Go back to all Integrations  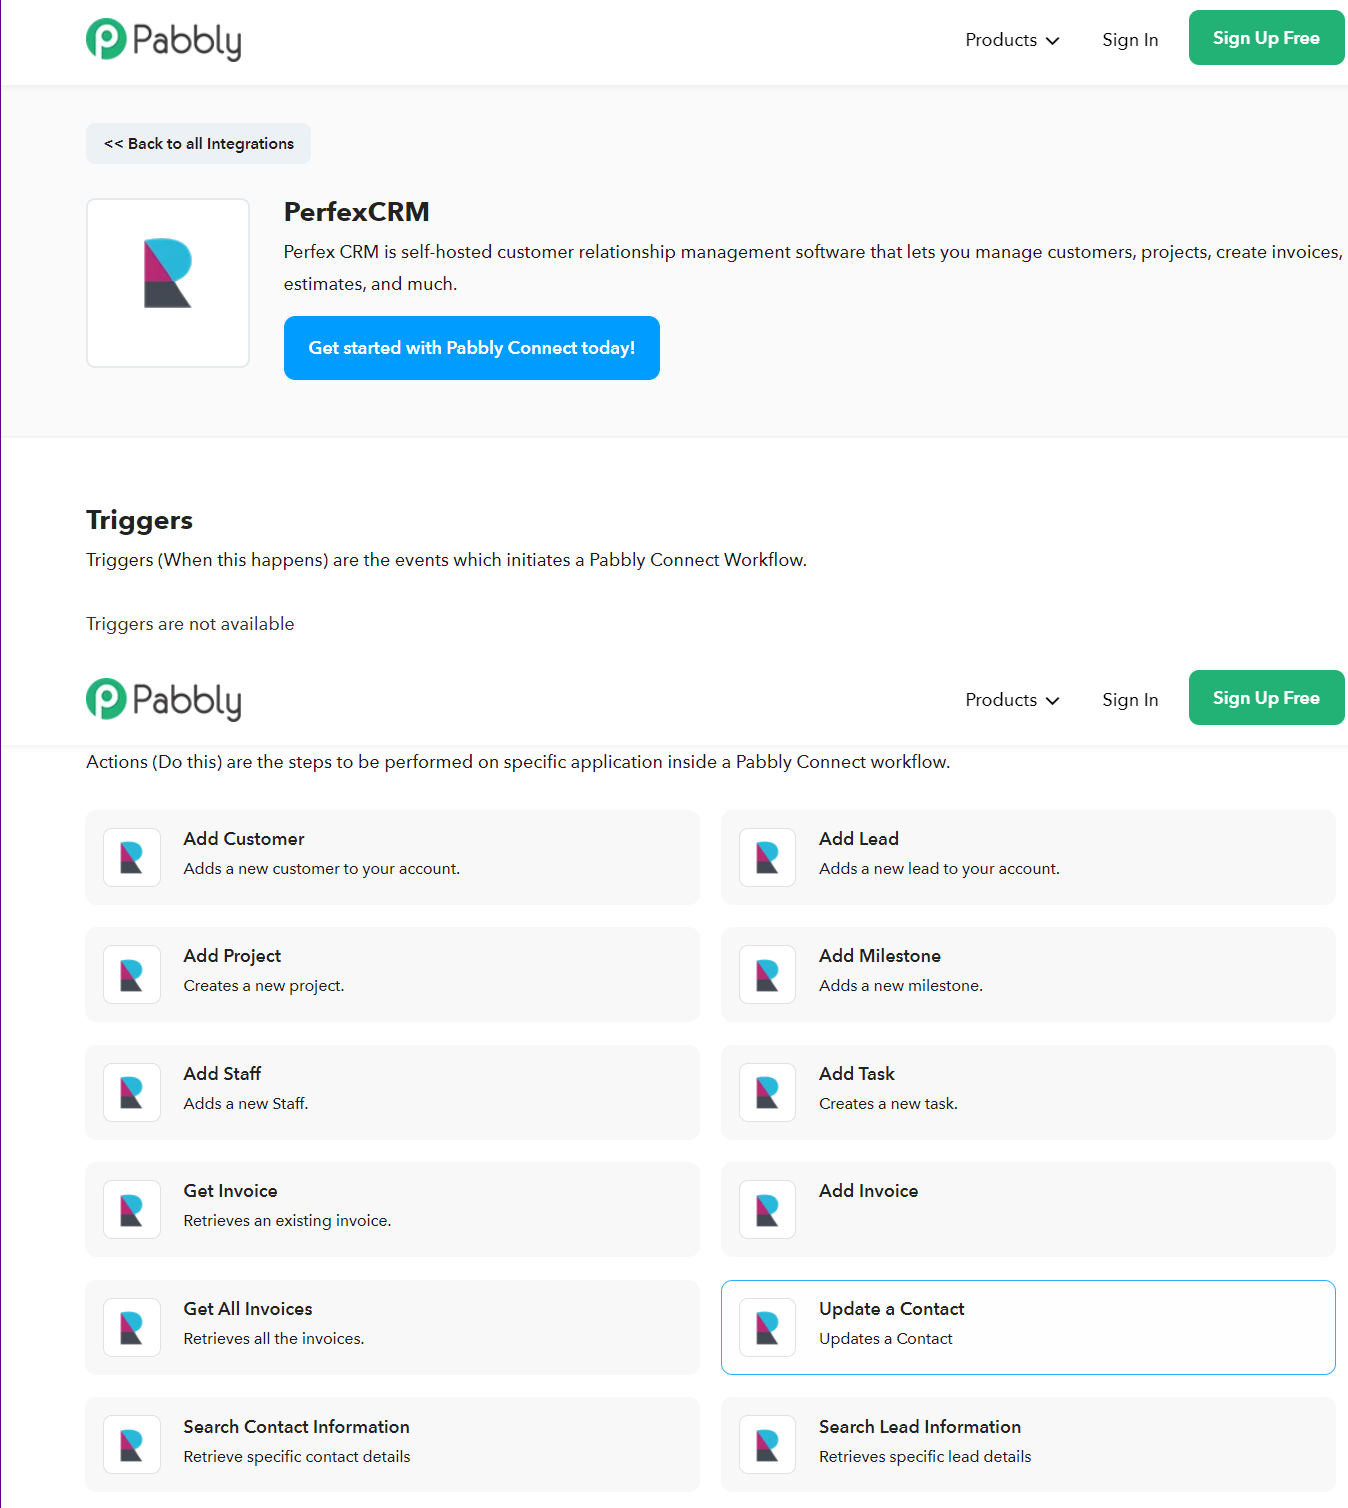(x=198, y=144)
